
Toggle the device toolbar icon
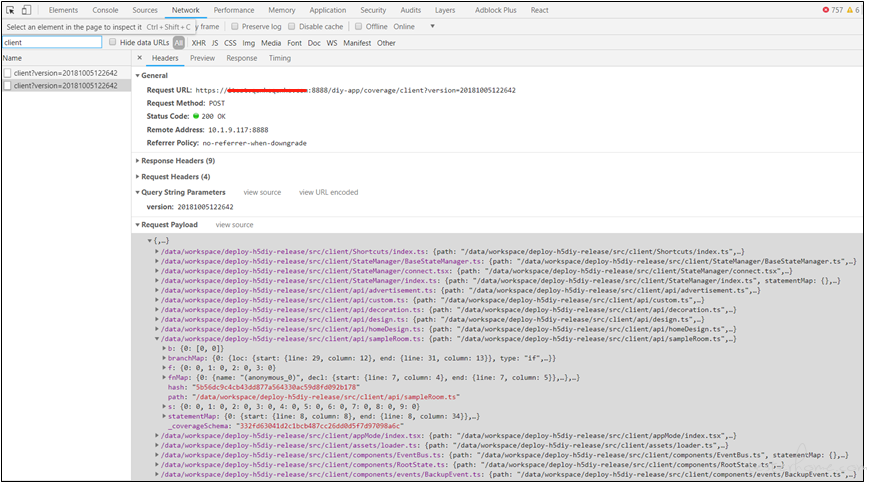26,10
